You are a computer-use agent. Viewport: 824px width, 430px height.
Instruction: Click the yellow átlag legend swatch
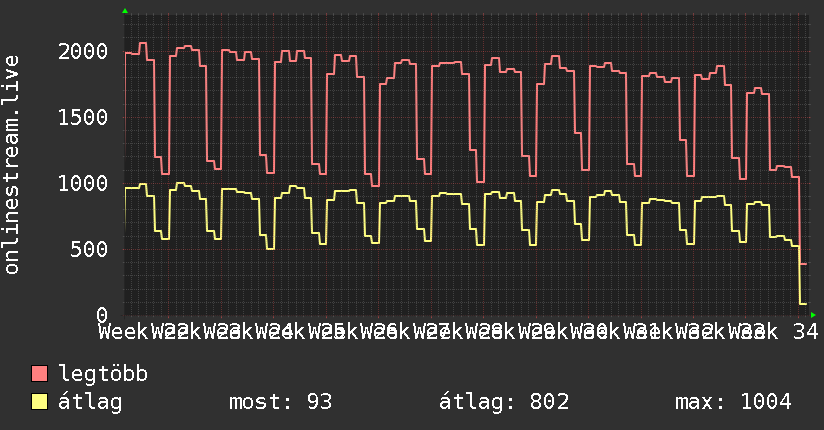39,402
